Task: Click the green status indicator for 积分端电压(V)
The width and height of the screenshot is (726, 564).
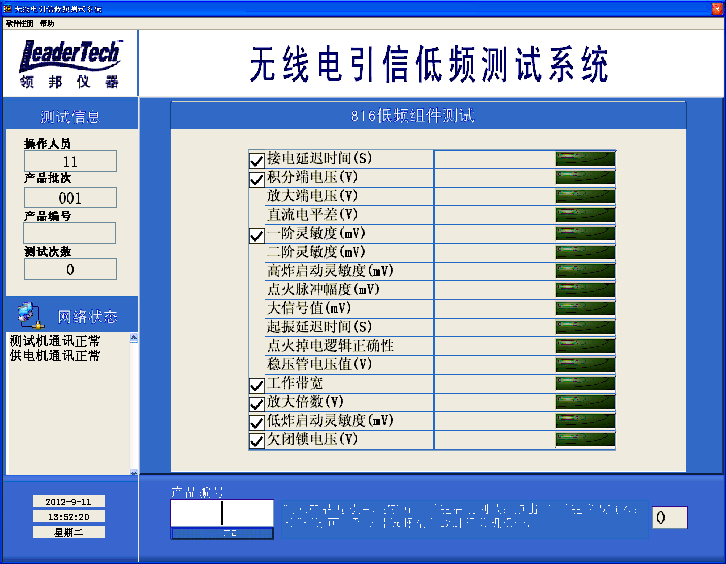Action: 585,177
